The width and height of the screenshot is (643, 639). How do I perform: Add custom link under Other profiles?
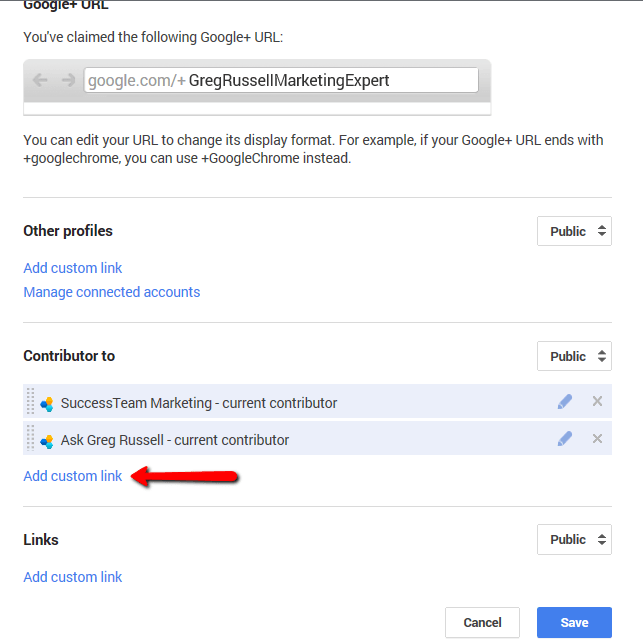coord(73,268)
